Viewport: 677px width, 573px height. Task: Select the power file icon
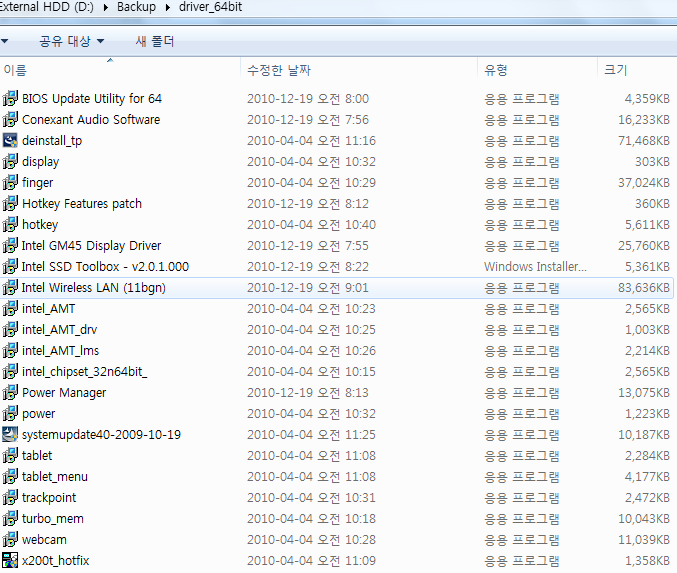tap(10, 414)
